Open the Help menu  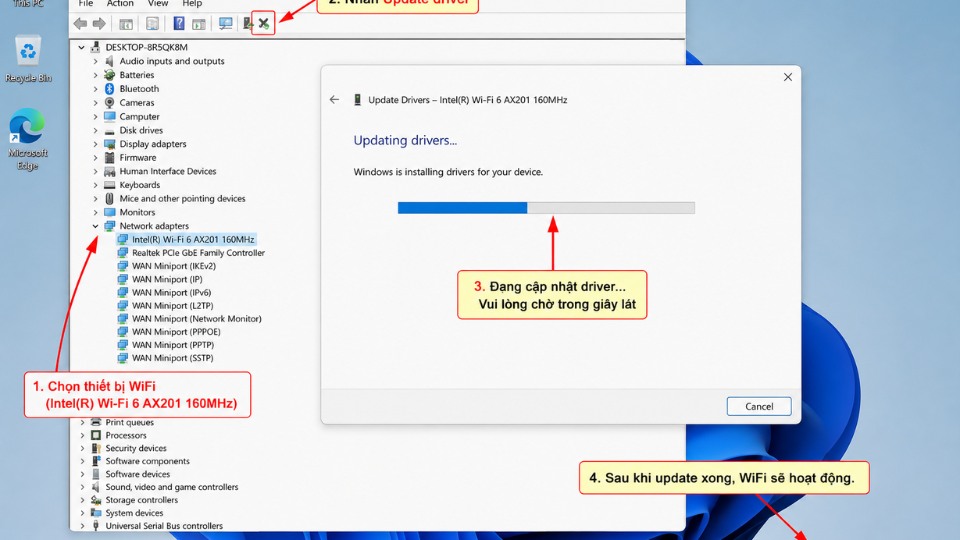[192, 4]
